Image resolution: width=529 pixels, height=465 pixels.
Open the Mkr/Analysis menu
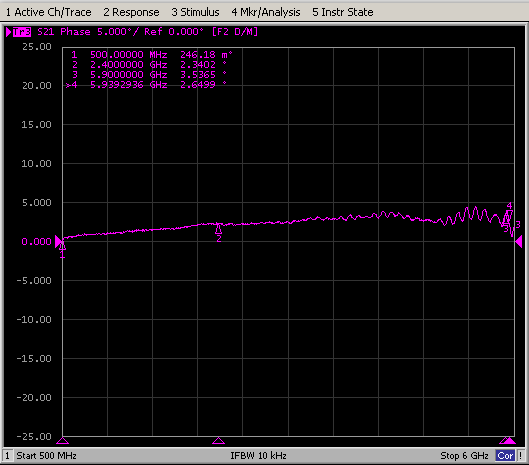266,12
